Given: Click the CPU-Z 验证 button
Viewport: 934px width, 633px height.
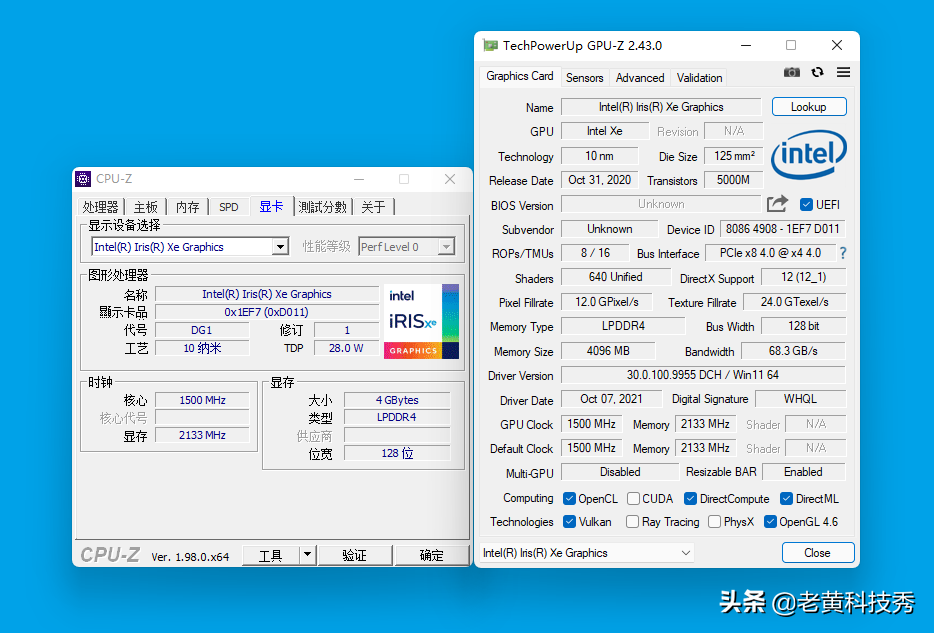Looking at the screenshot, I should [x=355, y=555].
